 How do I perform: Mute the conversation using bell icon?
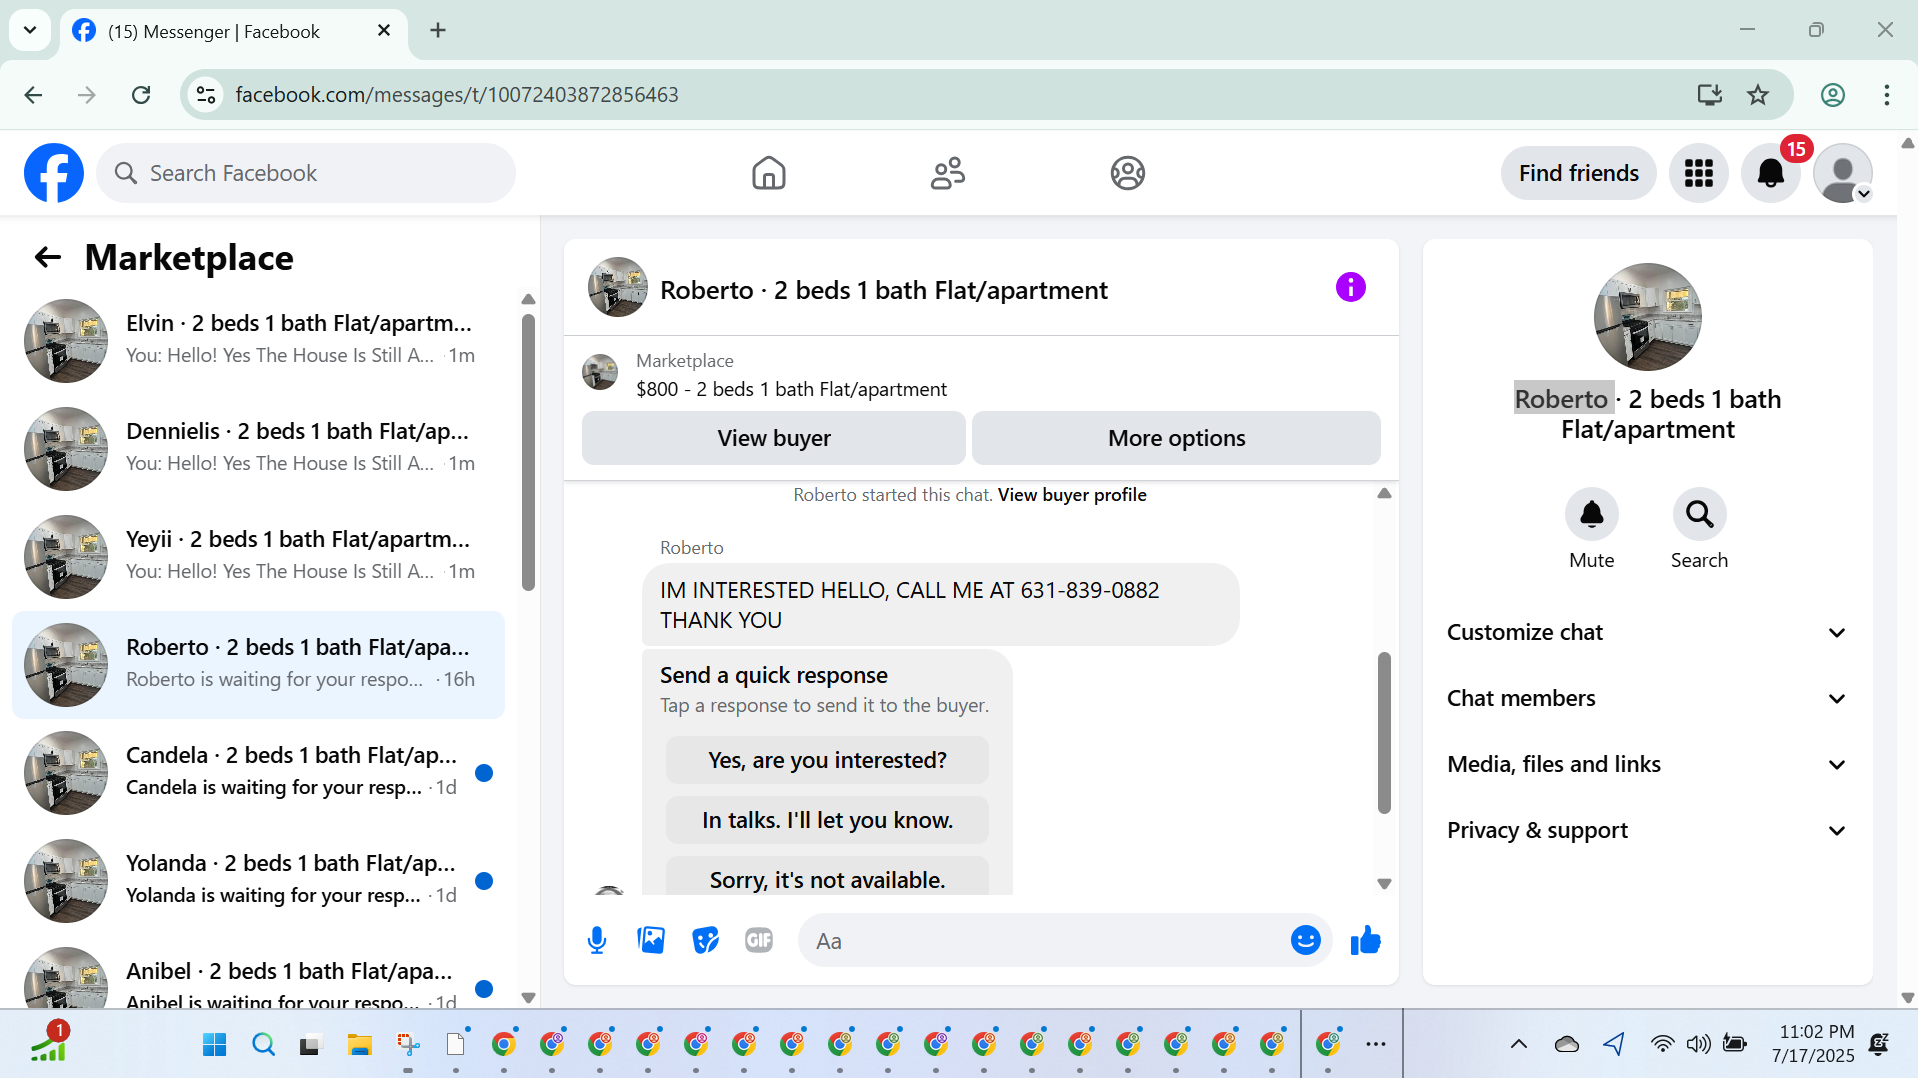coord(1591,514)
